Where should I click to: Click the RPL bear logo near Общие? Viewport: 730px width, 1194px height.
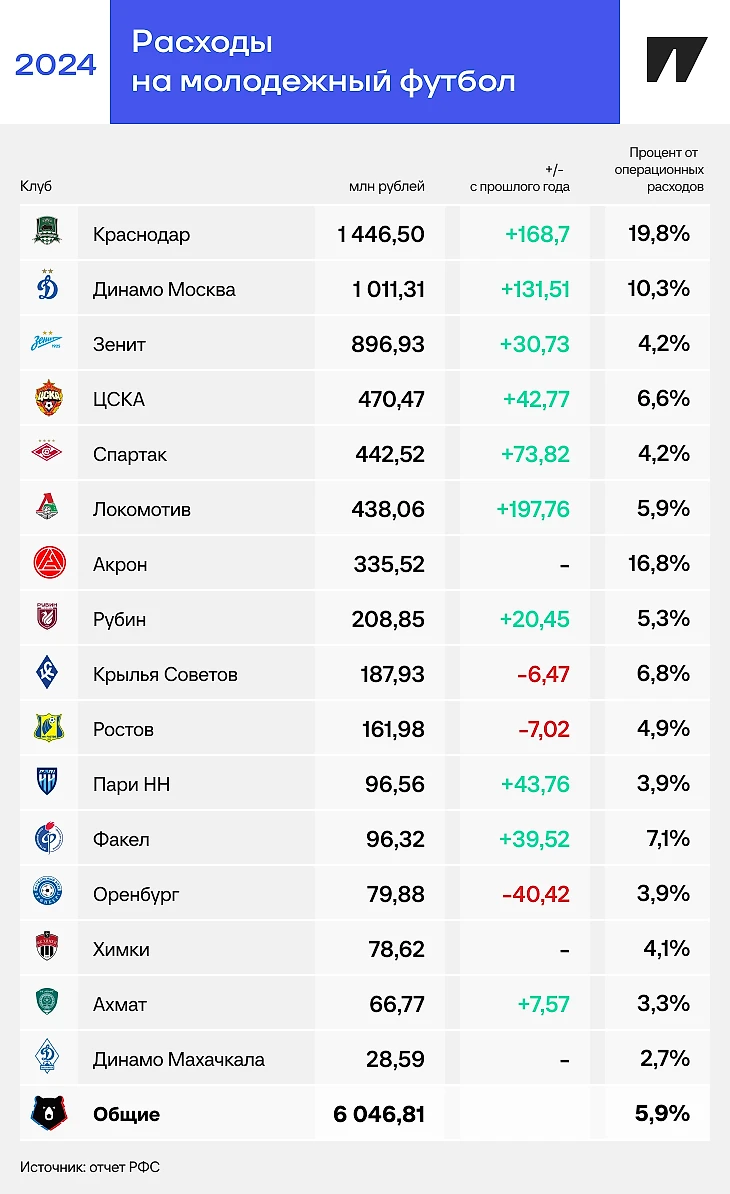[x=49, y=1113]
